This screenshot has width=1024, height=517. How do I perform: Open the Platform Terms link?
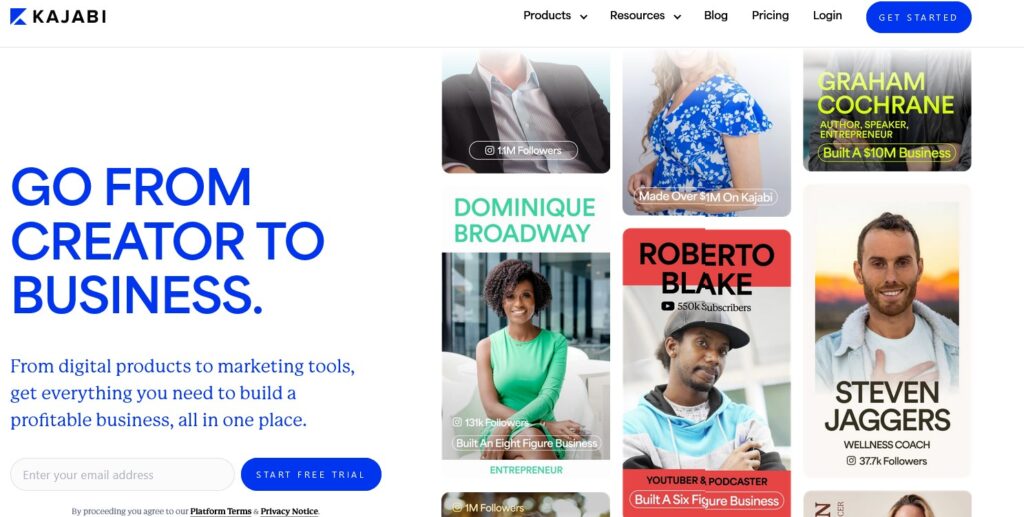(221, 511)
